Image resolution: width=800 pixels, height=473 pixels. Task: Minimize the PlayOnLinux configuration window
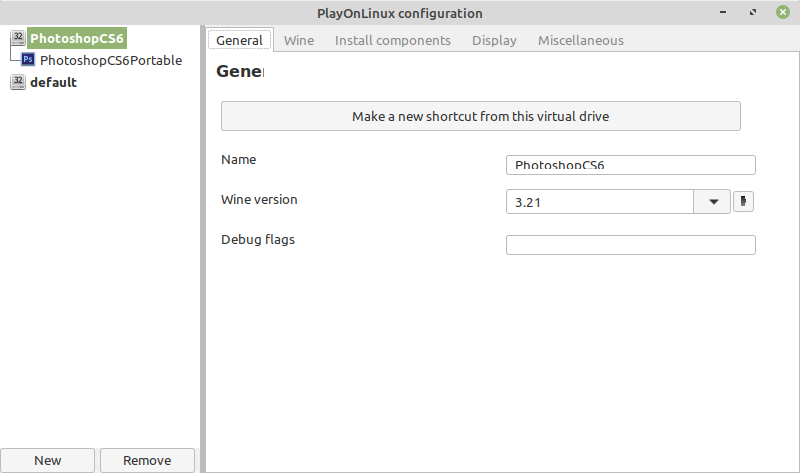coord(723,12)
